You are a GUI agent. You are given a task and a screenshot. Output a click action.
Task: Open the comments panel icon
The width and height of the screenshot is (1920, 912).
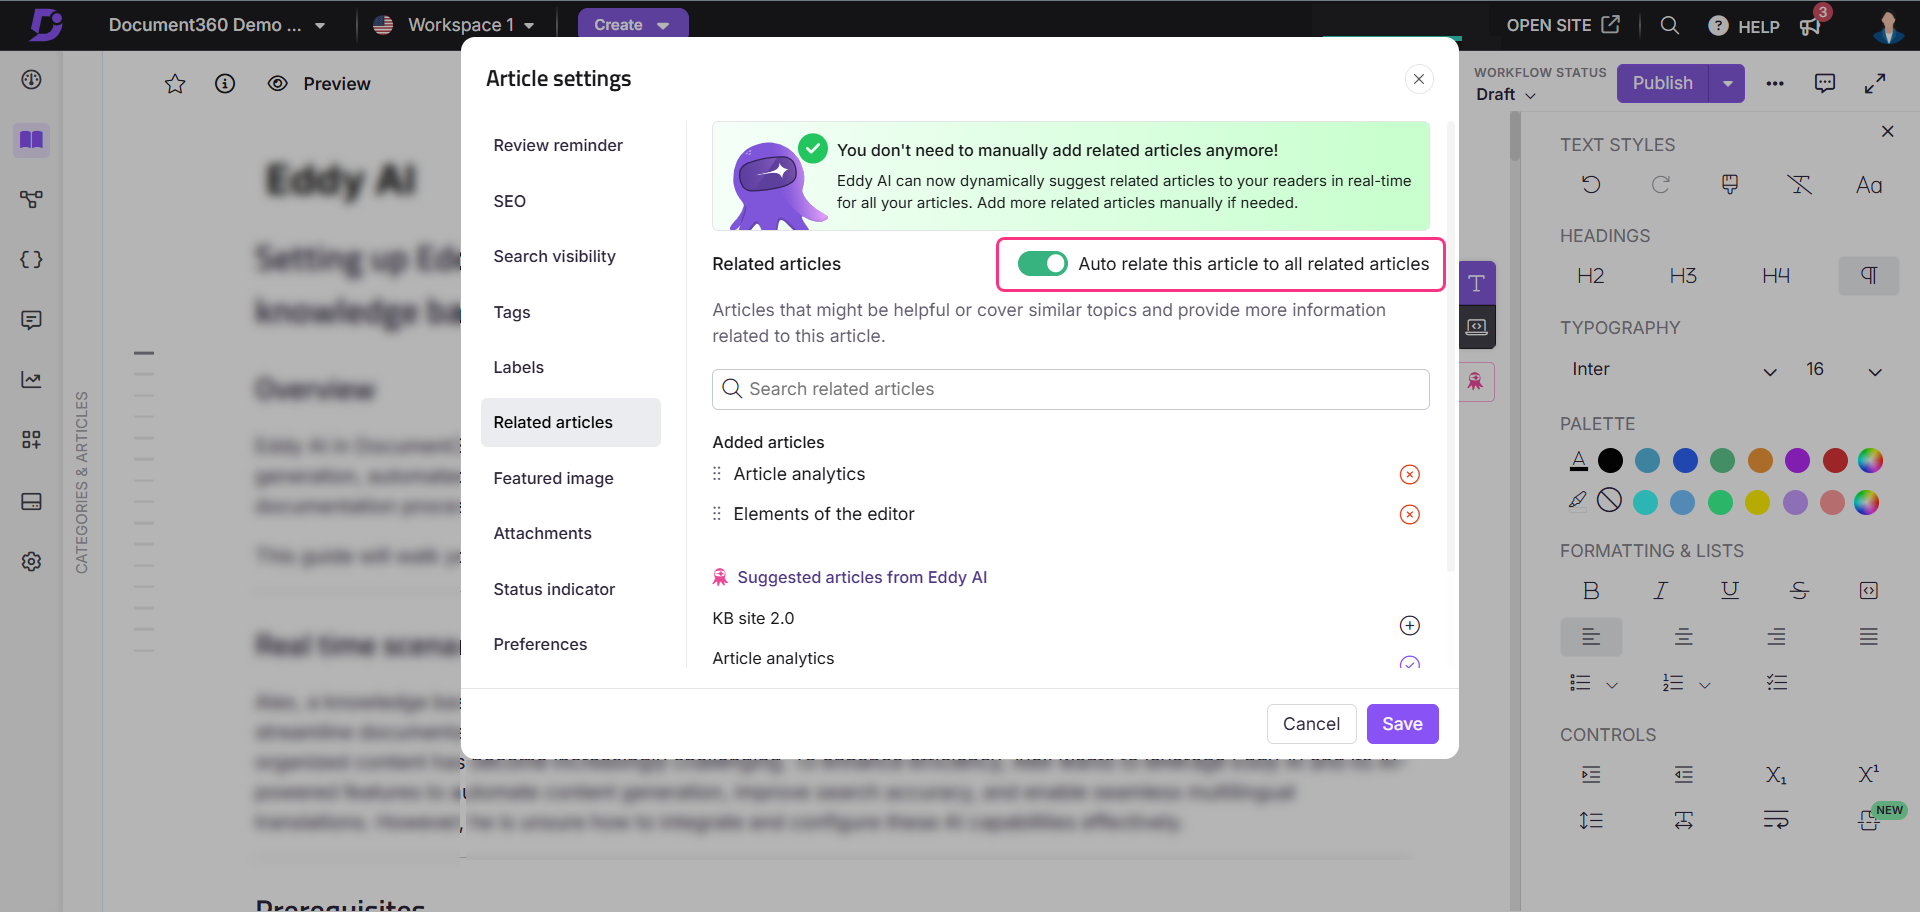(1825, 84)
